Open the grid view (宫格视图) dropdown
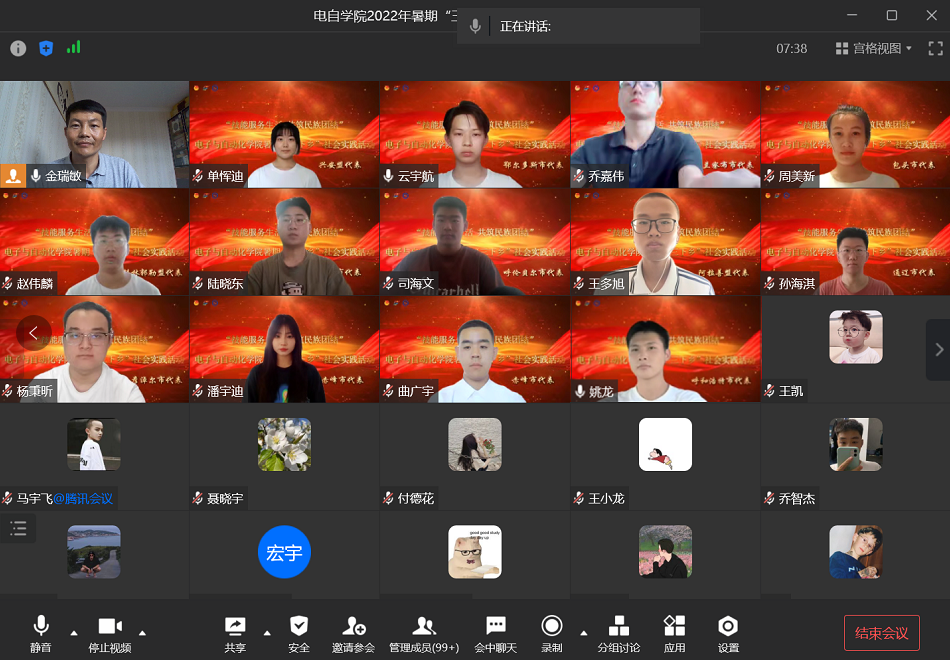The height and width of the screenshot is (660, 950). (873, 48)
